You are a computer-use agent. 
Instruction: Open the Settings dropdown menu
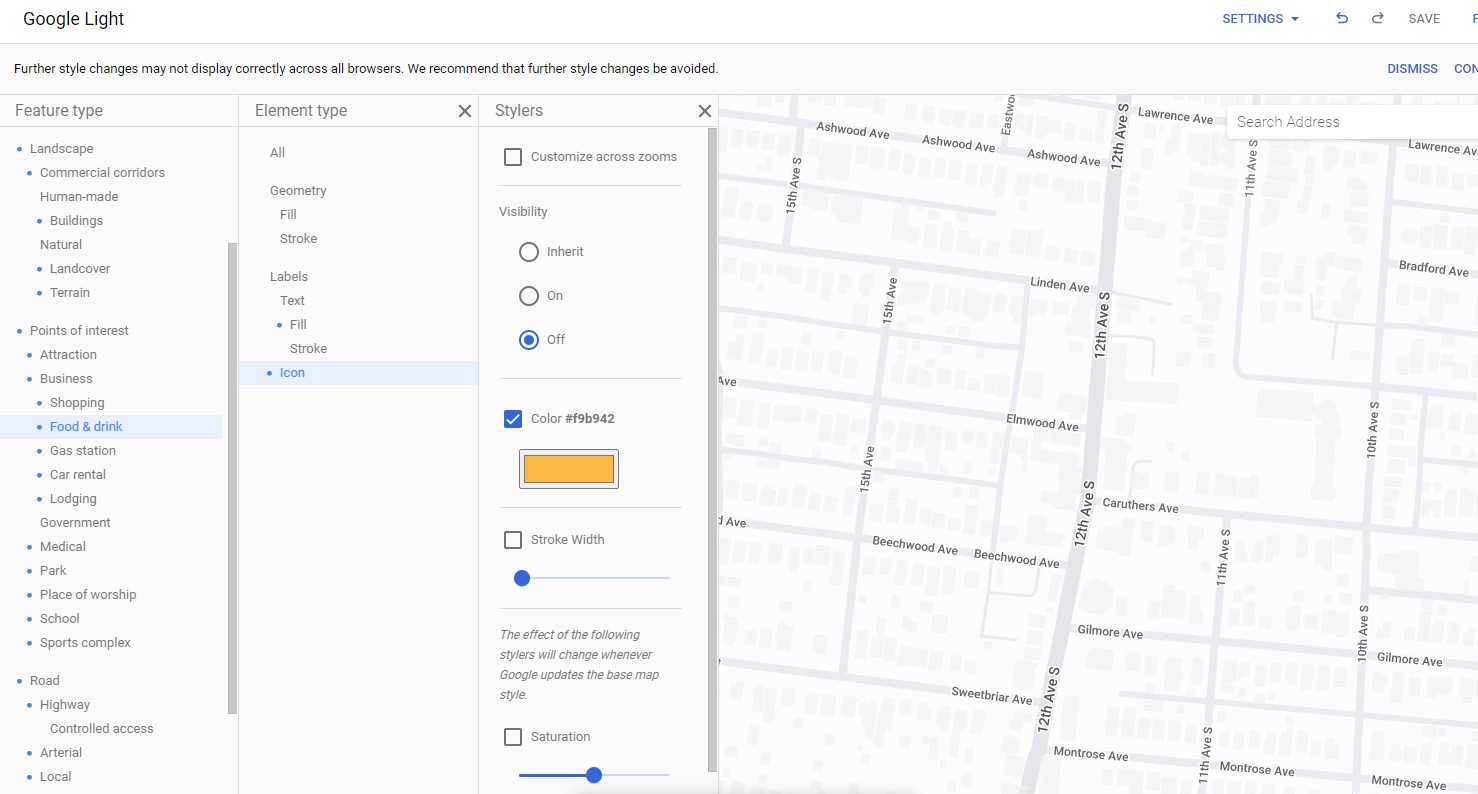click(1260, 19)
